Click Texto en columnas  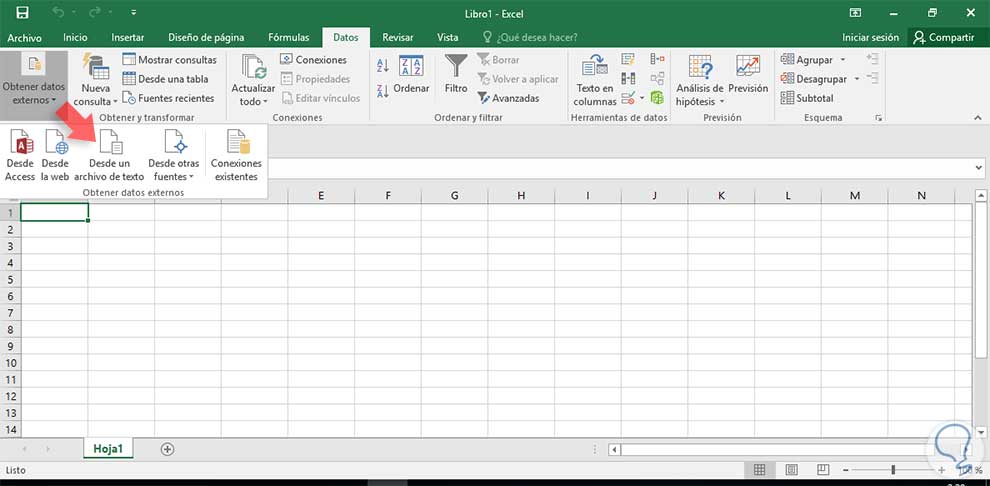[595, 79]
